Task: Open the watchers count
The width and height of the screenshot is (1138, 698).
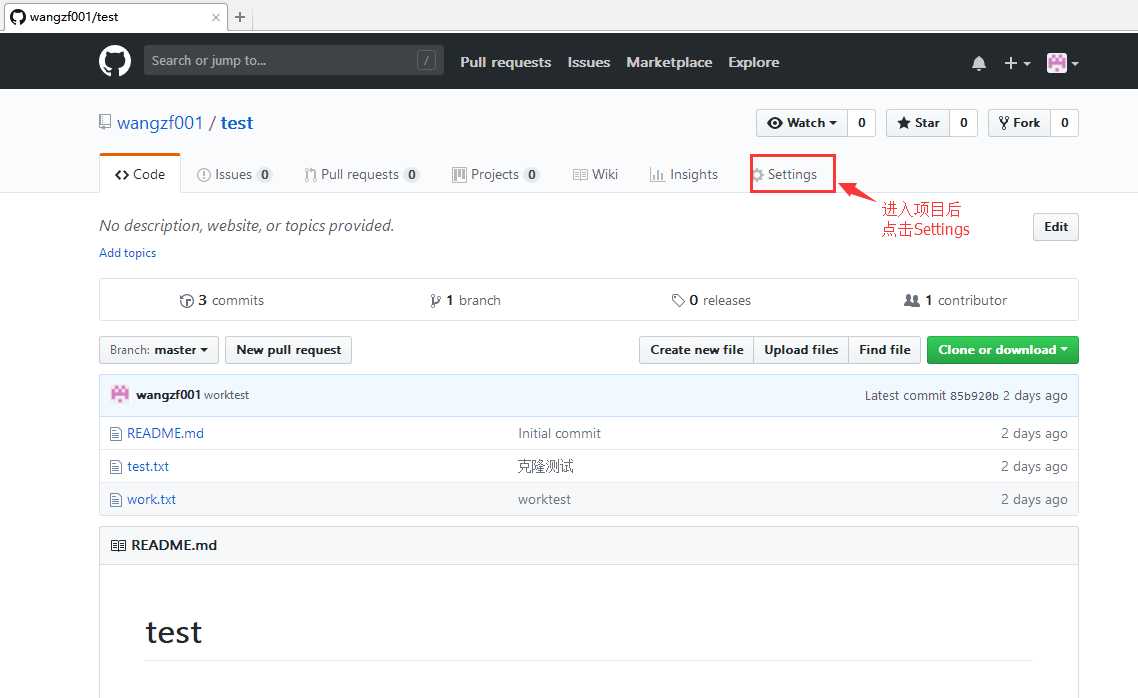Action: pos(861,123)
